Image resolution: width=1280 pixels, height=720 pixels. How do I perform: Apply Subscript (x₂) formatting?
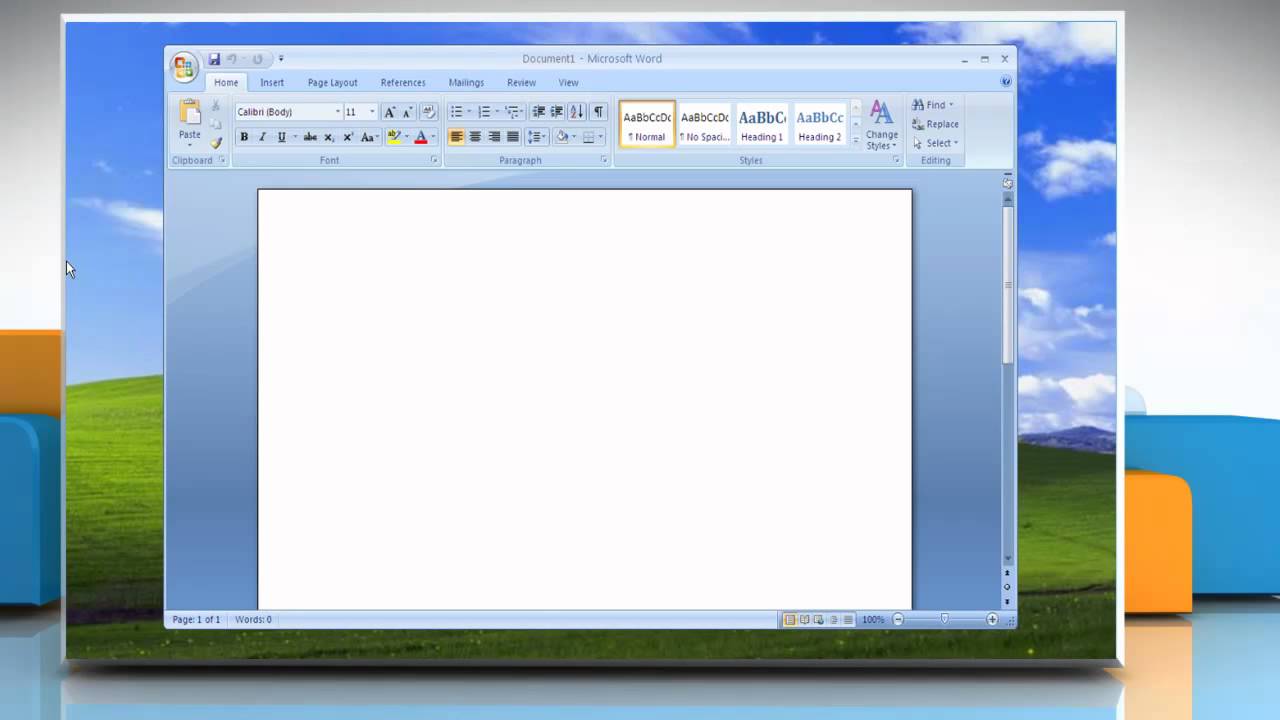point(329,137)
